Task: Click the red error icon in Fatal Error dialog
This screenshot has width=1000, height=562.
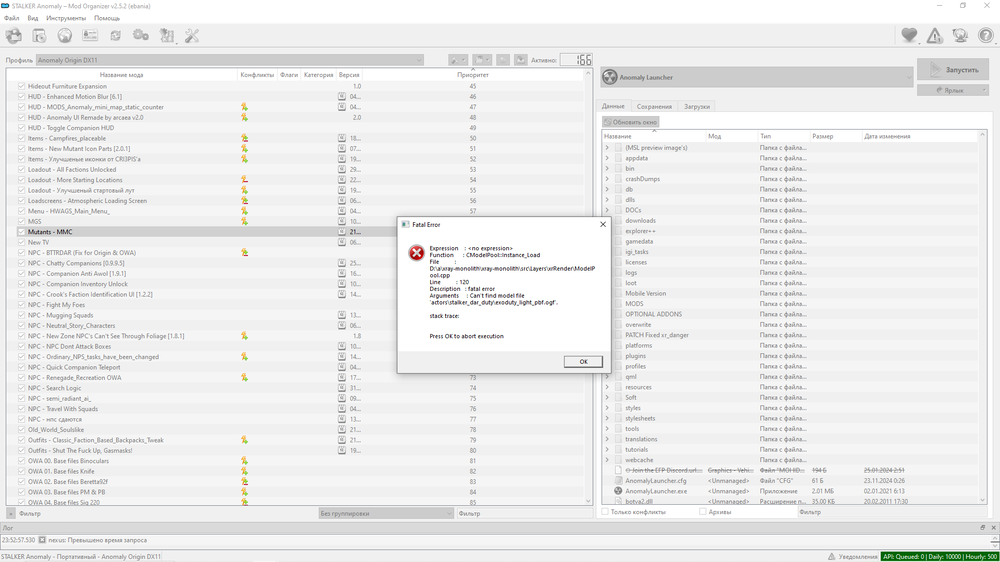Action: 416,253
